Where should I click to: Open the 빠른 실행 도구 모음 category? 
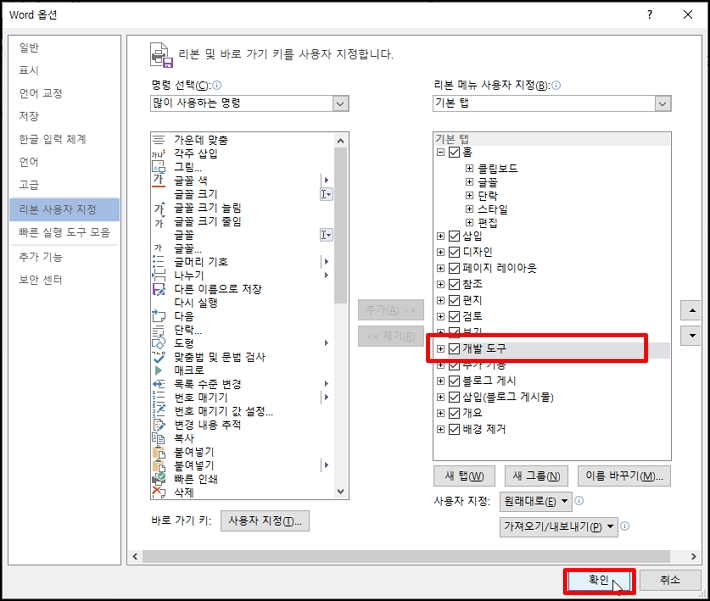pyautogui.click(x=64, y=232)
